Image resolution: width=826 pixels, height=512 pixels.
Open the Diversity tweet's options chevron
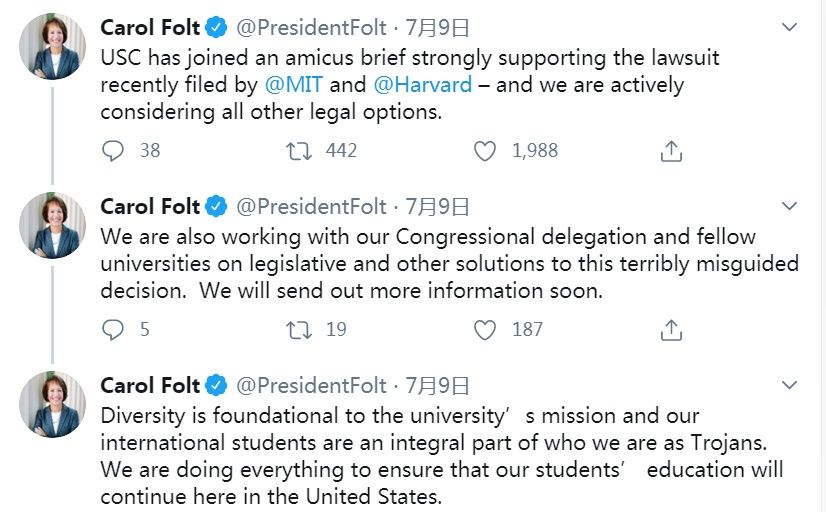pyautogui.click(x=789, y=385)
